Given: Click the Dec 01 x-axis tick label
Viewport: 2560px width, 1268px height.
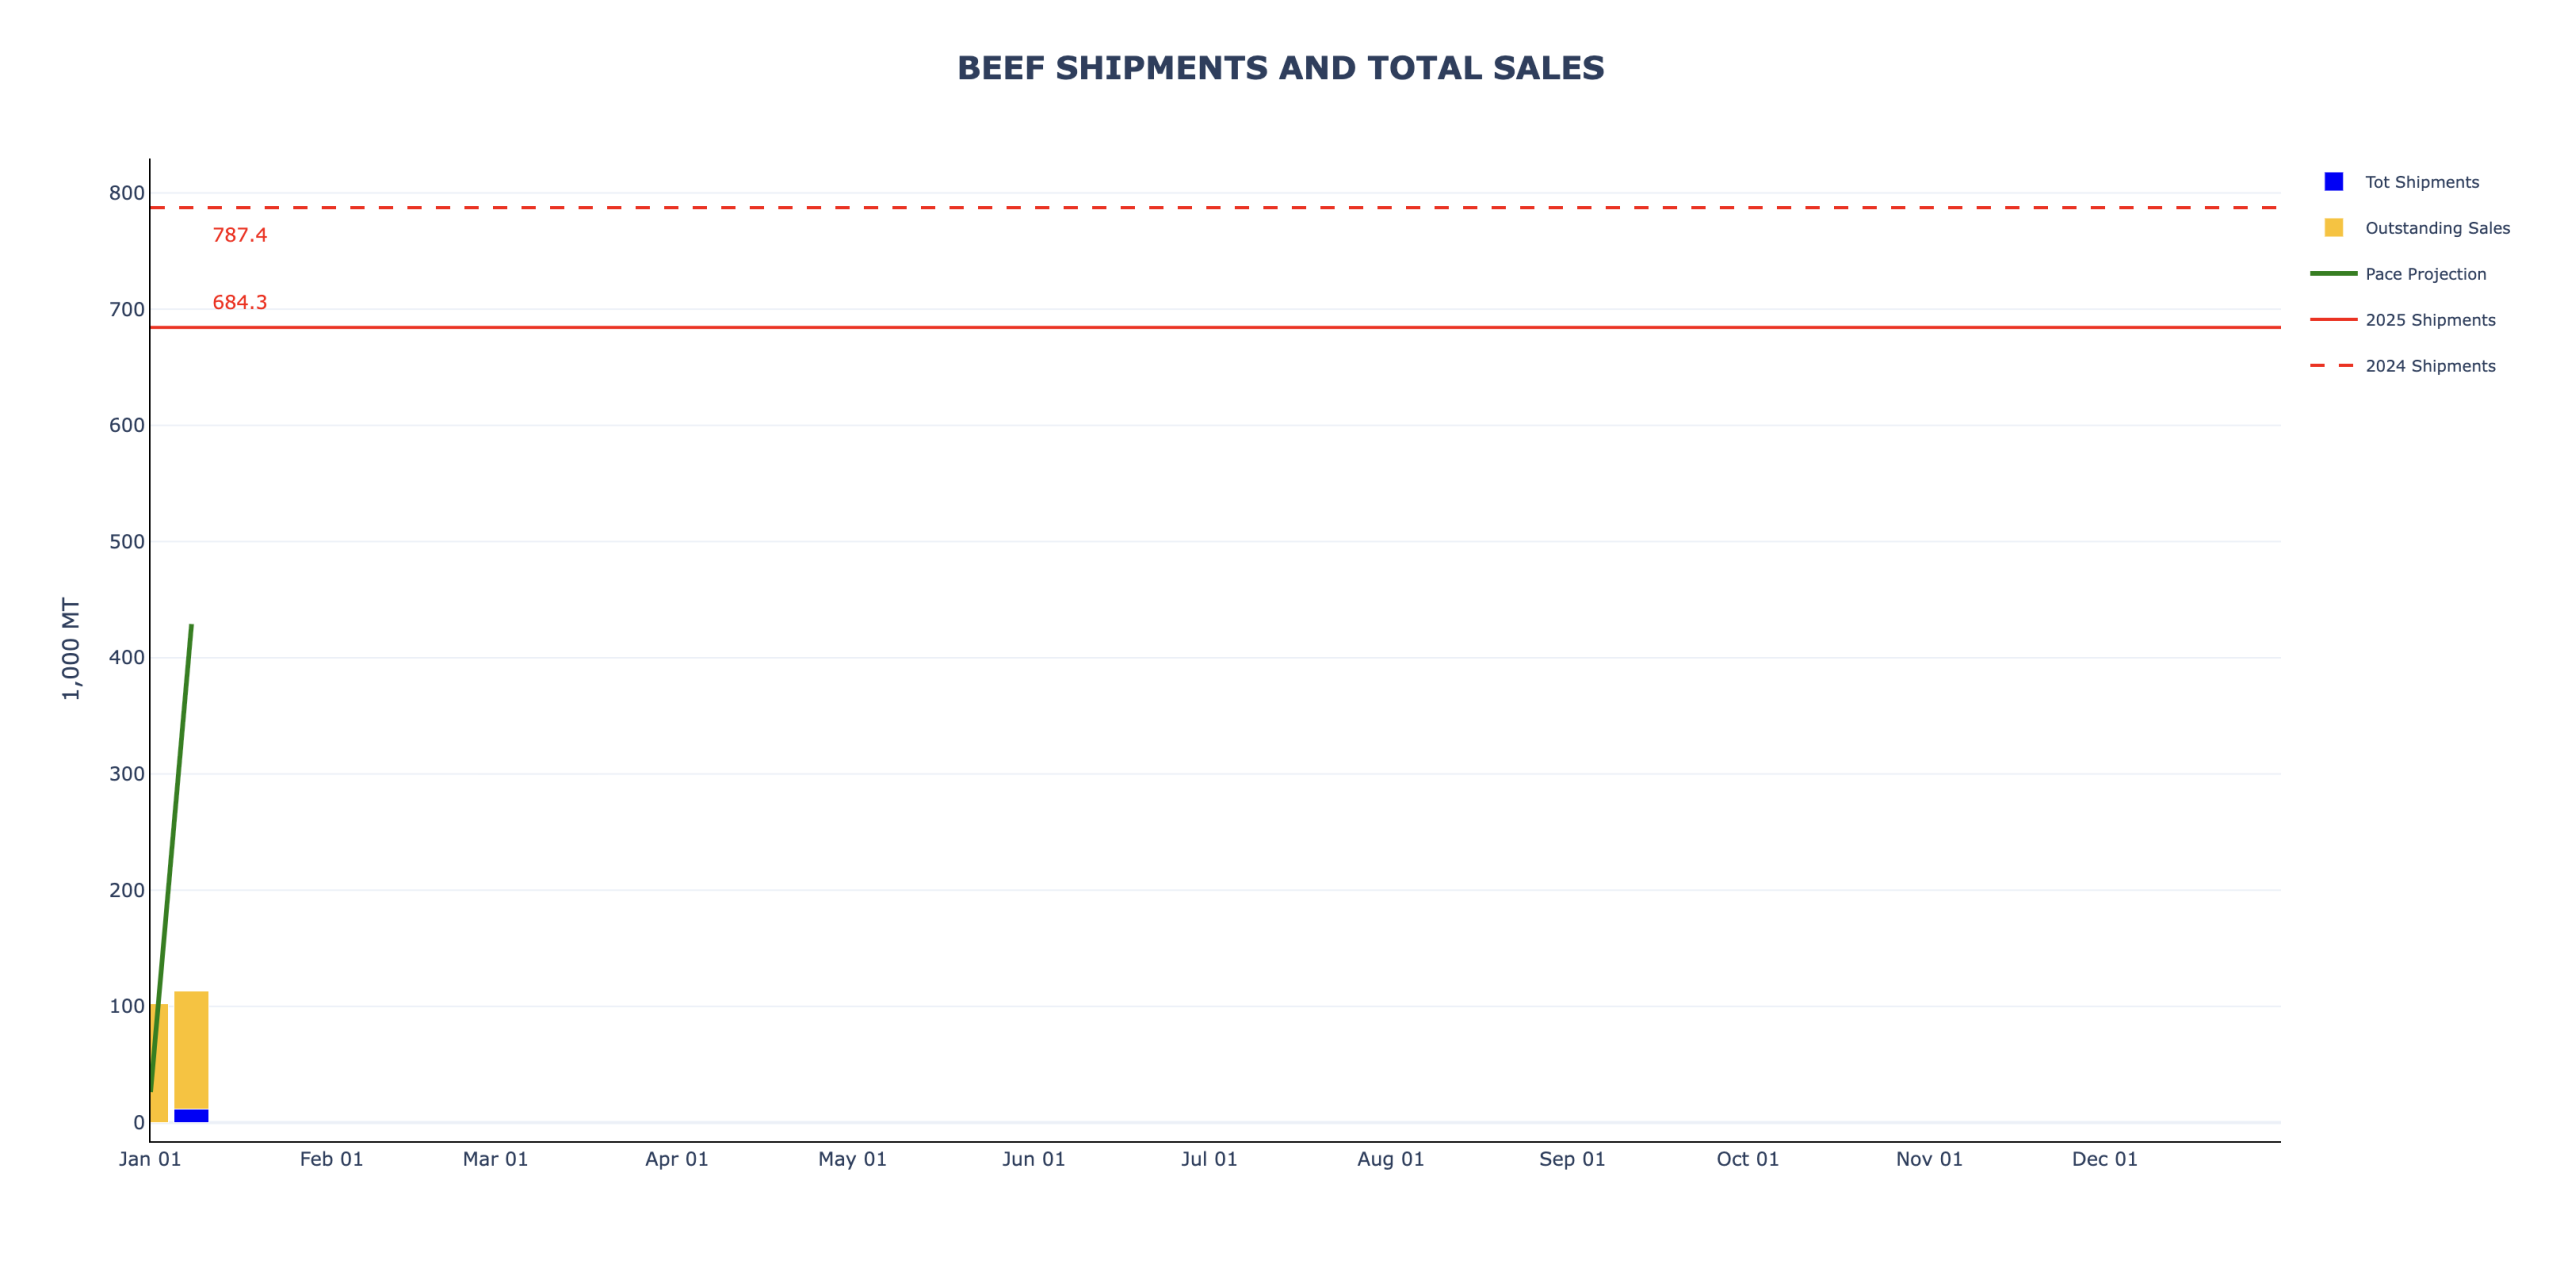Looking at the screenshot, I should pyautogui.click(x=2104, y=1159).
